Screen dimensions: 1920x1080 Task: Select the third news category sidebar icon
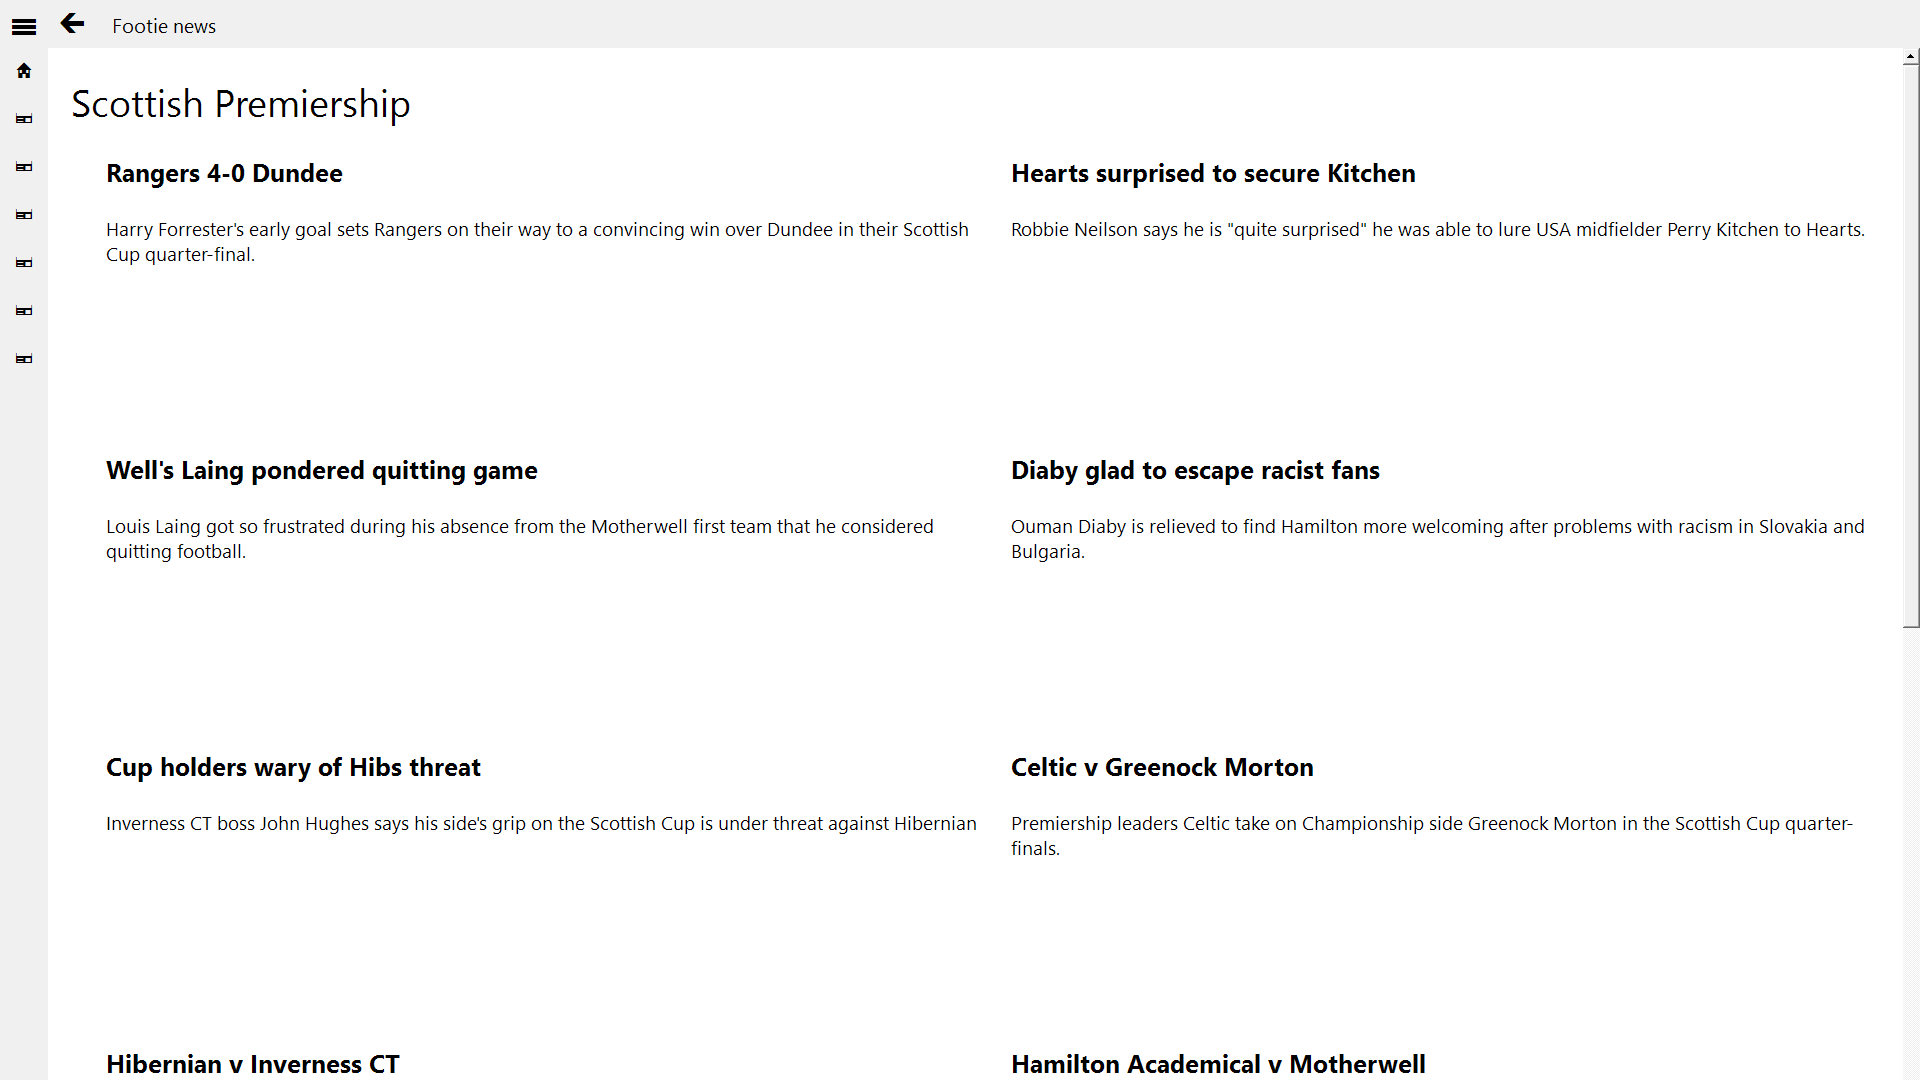tap(24, 215)
